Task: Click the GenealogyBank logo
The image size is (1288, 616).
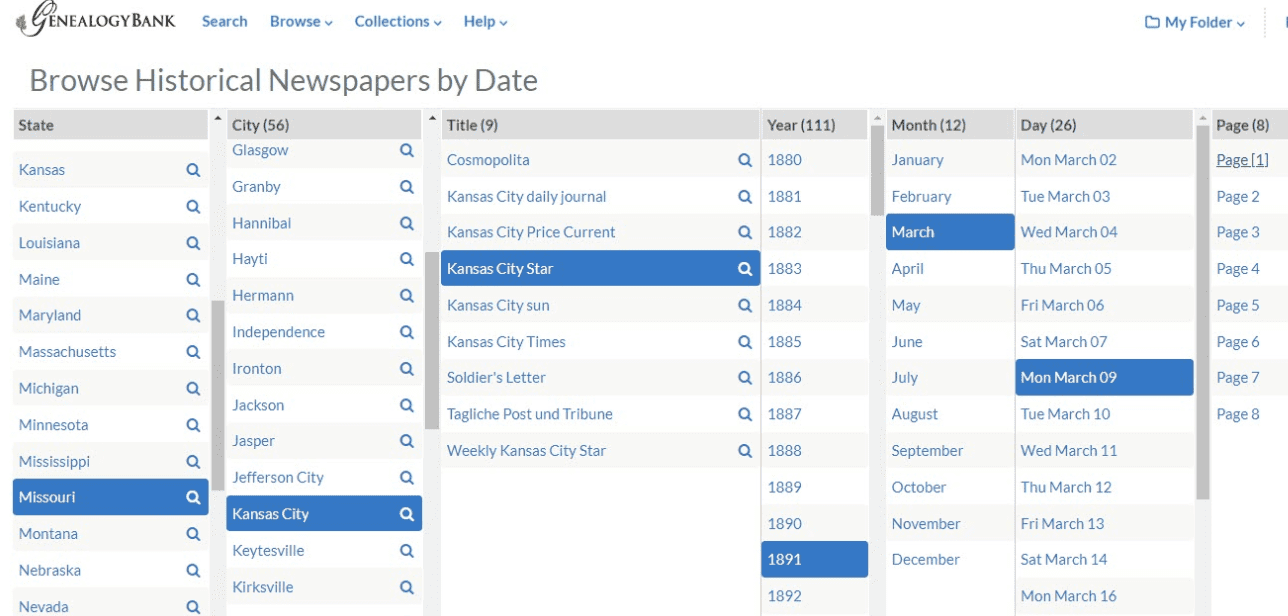Action: click(96, 19)
